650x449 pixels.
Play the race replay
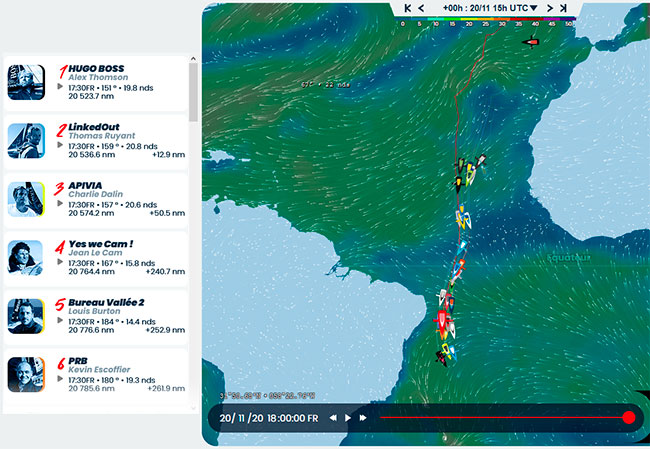[348, 418]
